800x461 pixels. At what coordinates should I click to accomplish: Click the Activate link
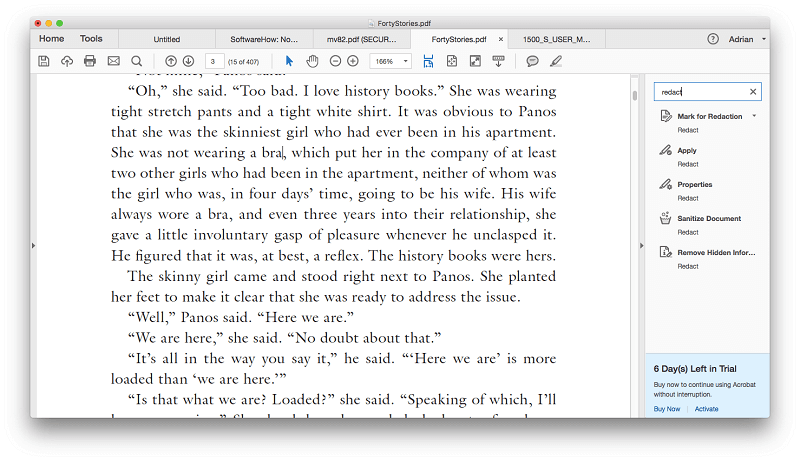pyautogui.click(x=706, y=409)
